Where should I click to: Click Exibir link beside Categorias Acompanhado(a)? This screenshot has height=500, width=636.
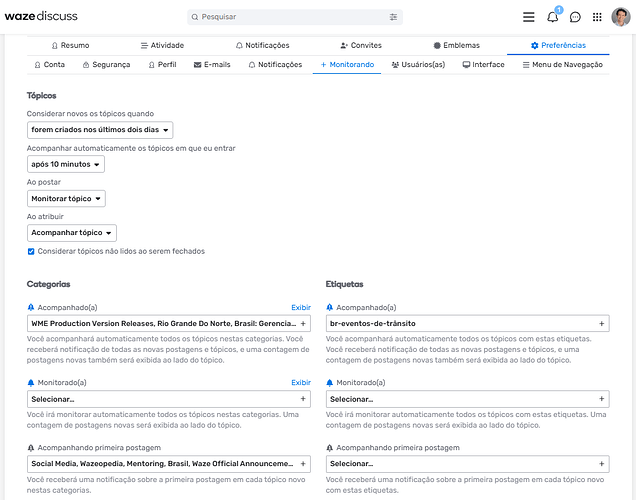301,307
